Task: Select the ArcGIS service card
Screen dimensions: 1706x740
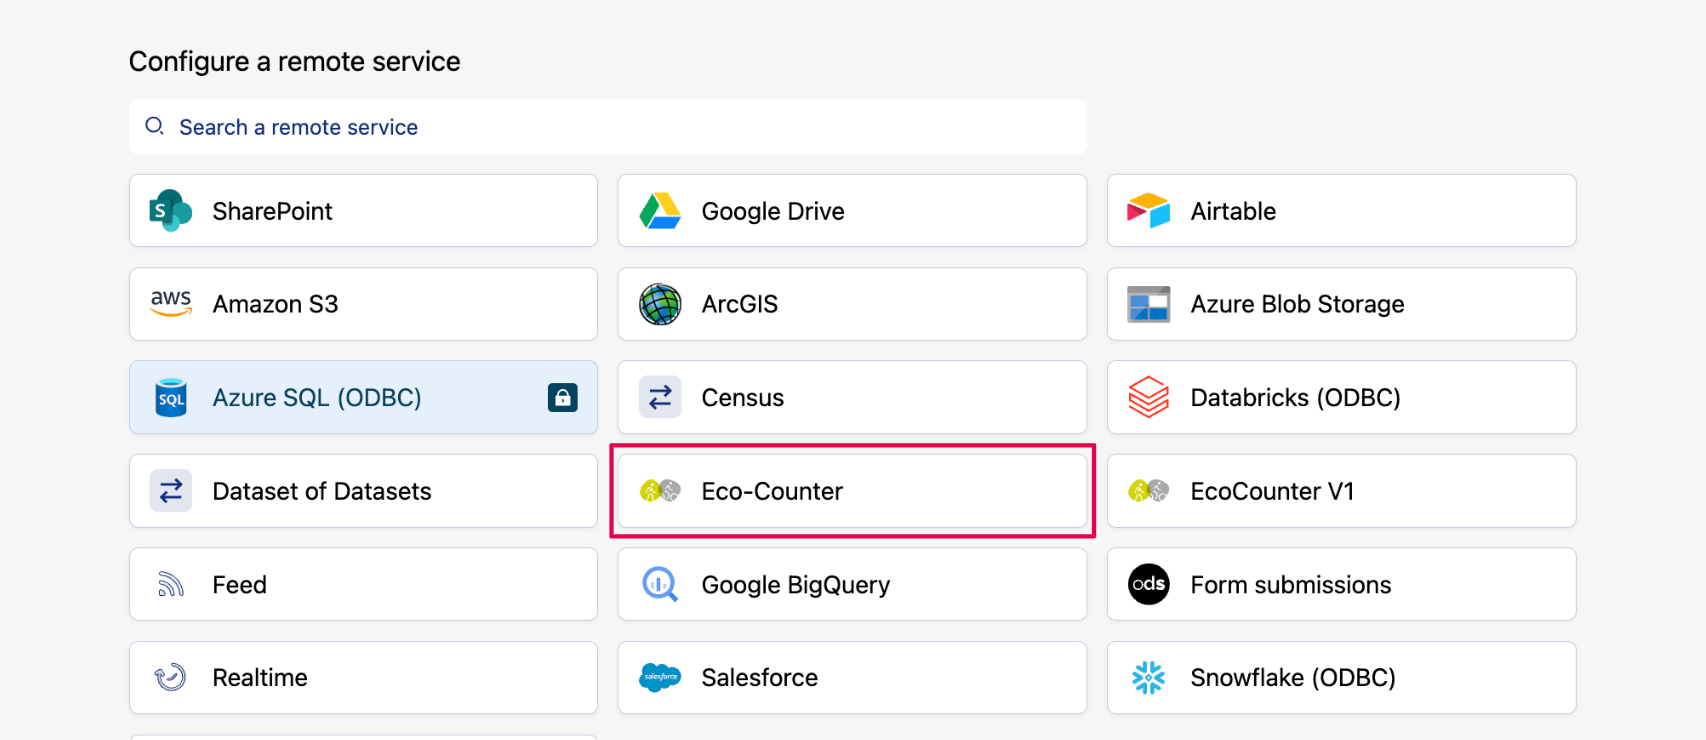Action: [x=852, y=304]
